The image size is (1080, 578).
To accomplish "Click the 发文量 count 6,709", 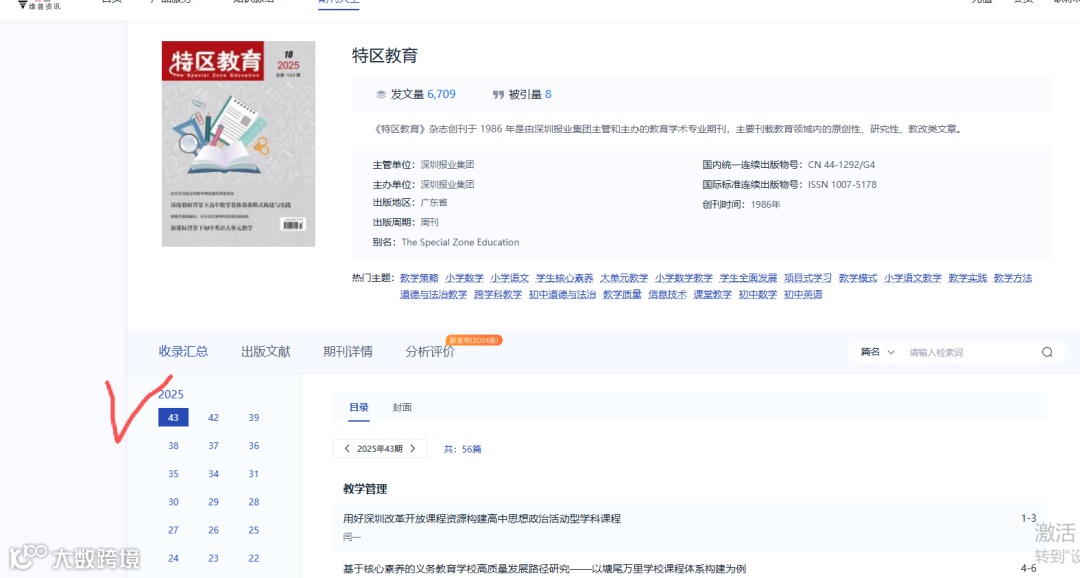I will point(442,94).
